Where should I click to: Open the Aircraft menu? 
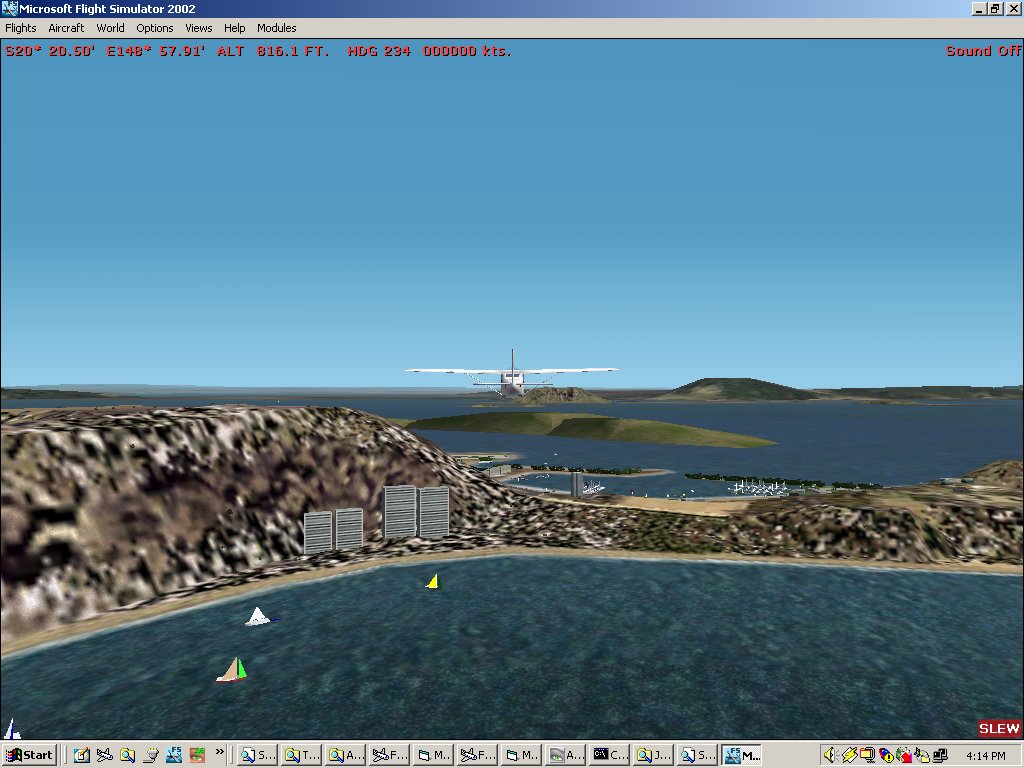click(66, 28)
